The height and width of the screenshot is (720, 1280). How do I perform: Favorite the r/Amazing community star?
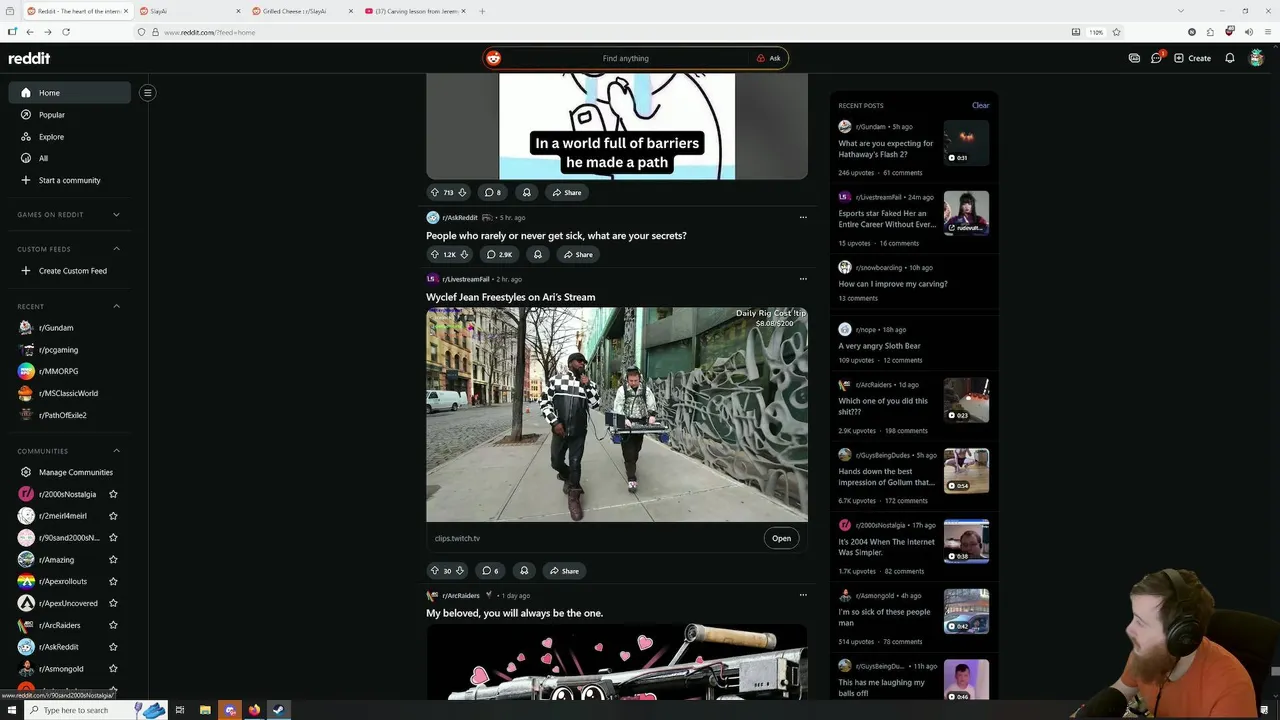[x=113, y=560]
